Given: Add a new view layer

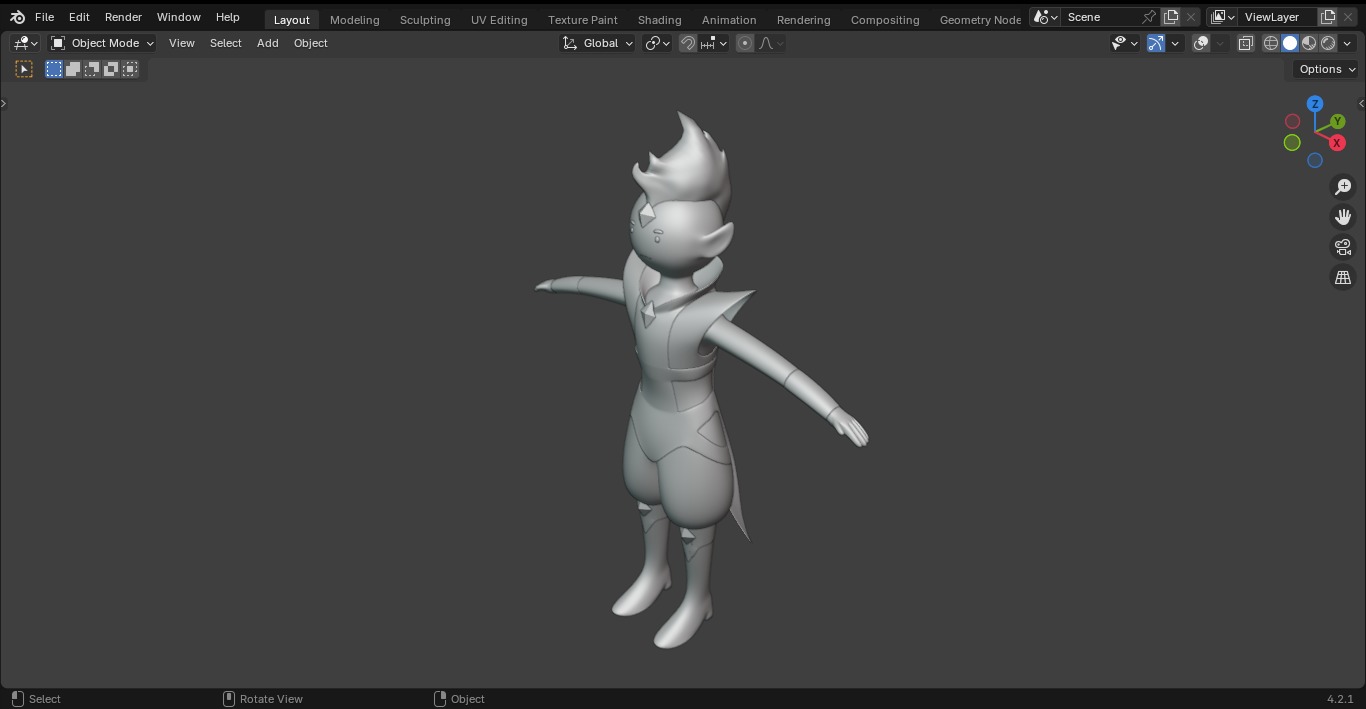Looking at the screenshot, I should [1328, 17].
